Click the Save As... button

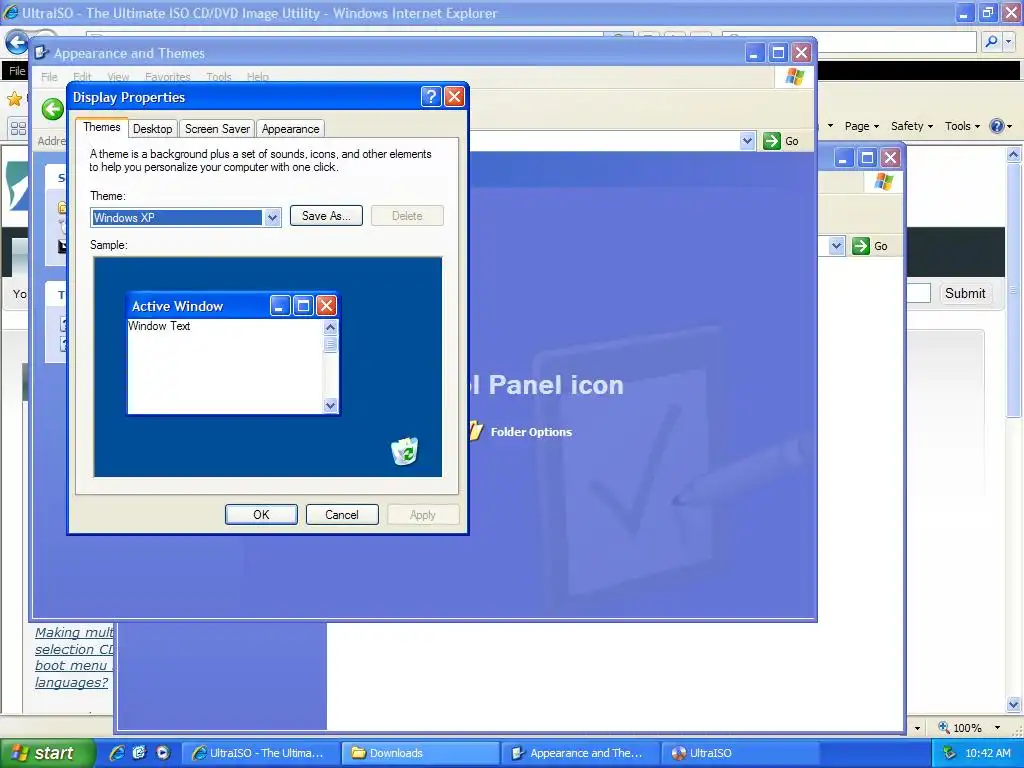point(326,216)
